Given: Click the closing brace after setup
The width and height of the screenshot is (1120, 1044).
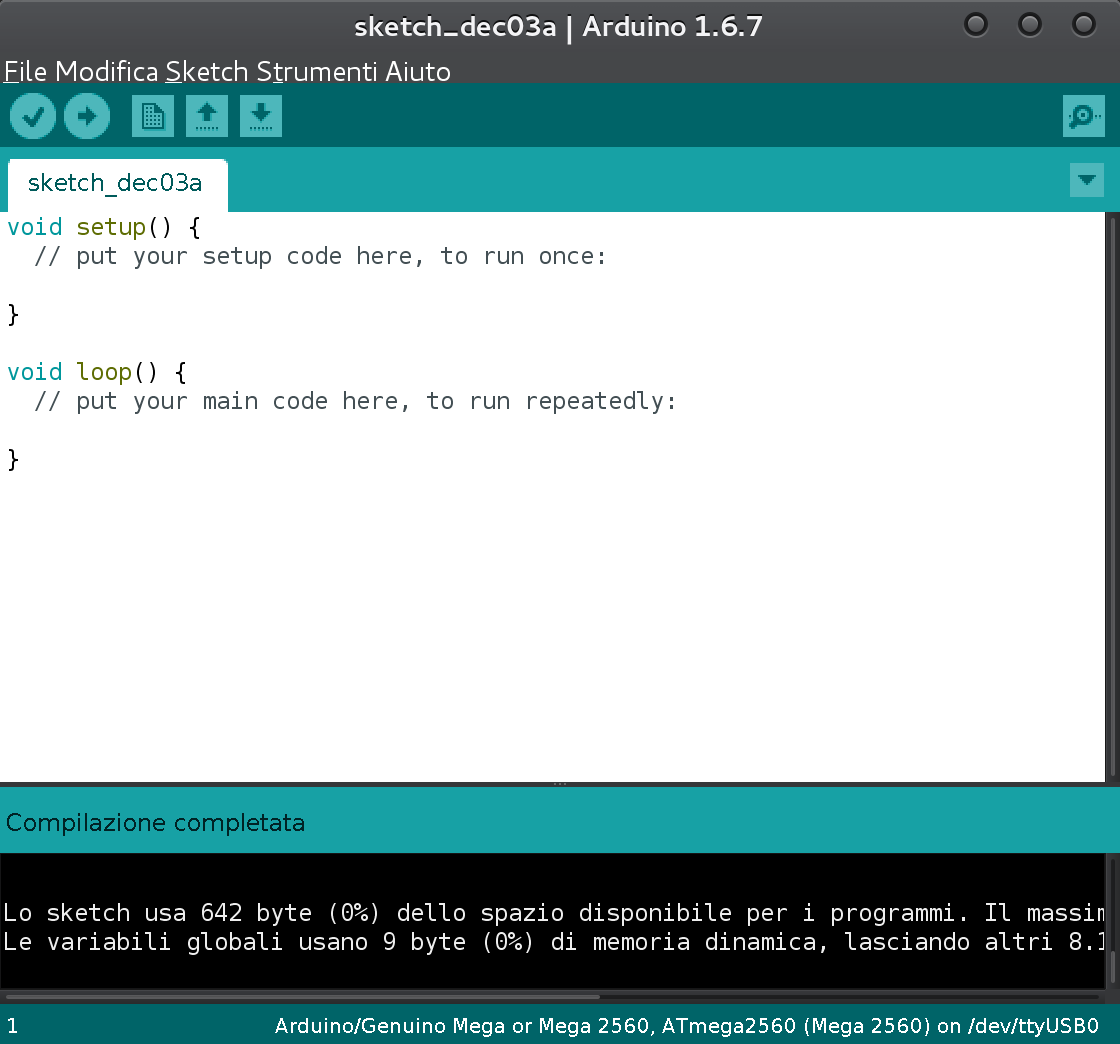Looking at the screenshot, I should pos(13,314).
